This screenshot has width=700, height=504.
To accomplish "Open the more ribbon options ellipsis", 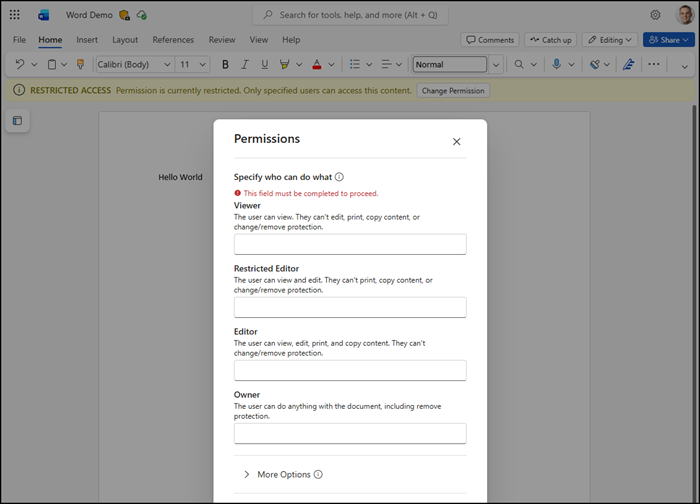I will [654, 64].
